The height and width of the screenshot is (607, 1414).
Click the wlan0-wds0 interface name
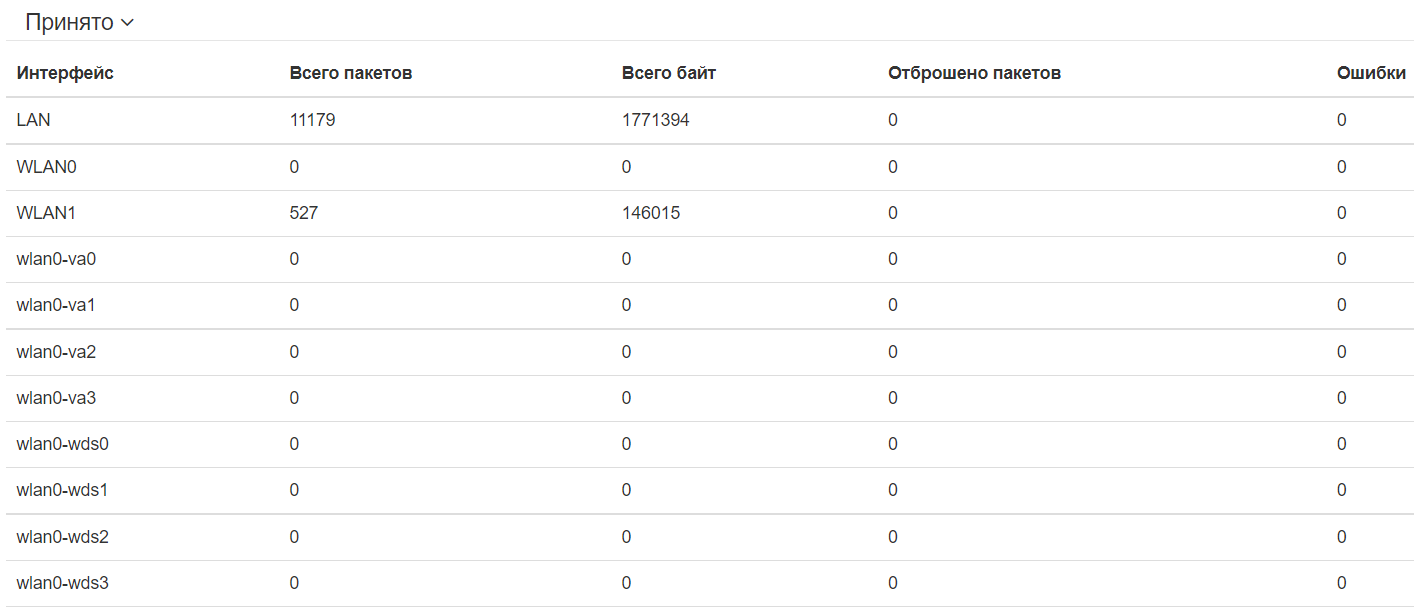[63, 444]
